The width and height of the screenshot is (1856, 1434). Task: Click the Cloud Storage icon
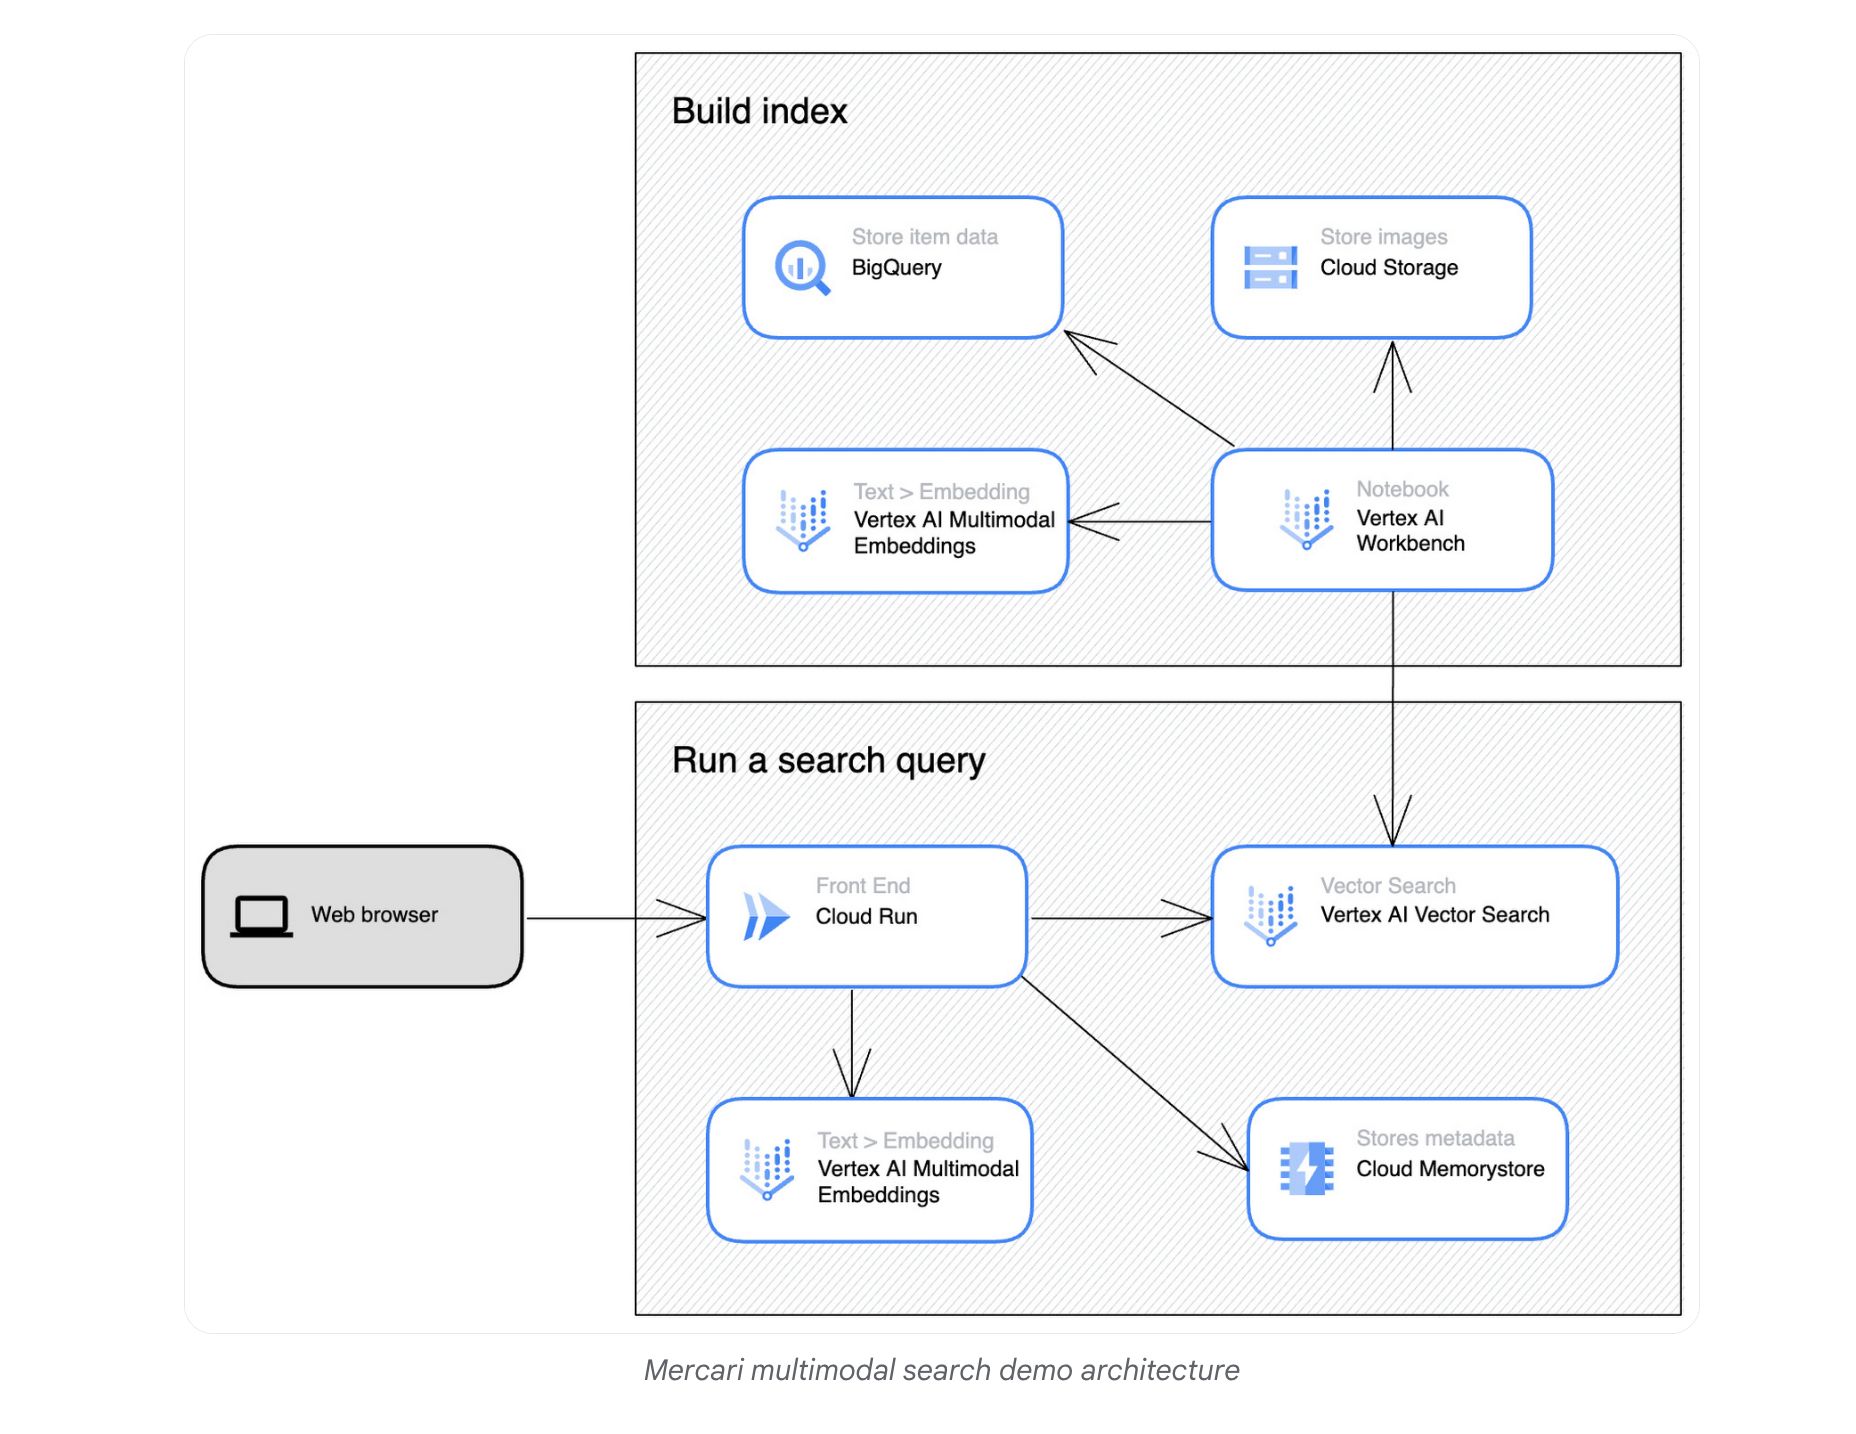click(x=1270, y=267)
